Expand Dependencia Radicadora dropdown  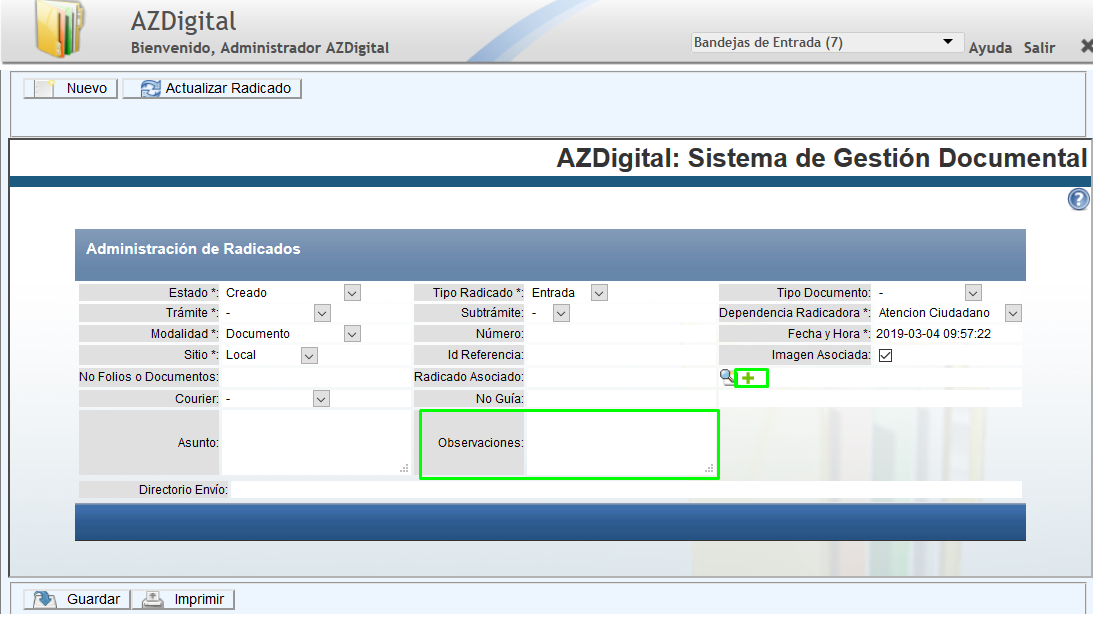click(1013, 313)
